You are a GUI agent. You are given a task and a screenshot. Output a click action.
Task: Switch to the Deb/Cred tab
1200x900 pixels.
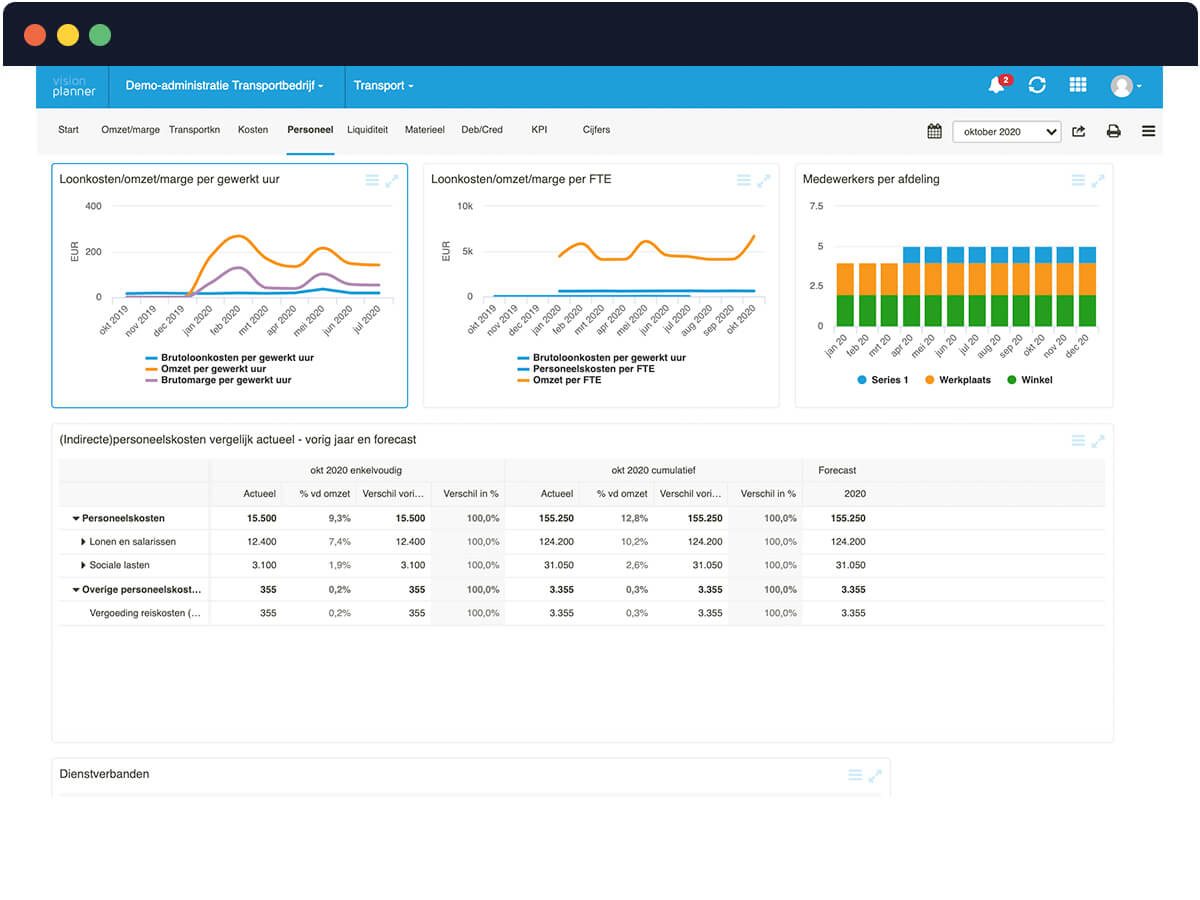pyautogui.click(x=482, y=130)
